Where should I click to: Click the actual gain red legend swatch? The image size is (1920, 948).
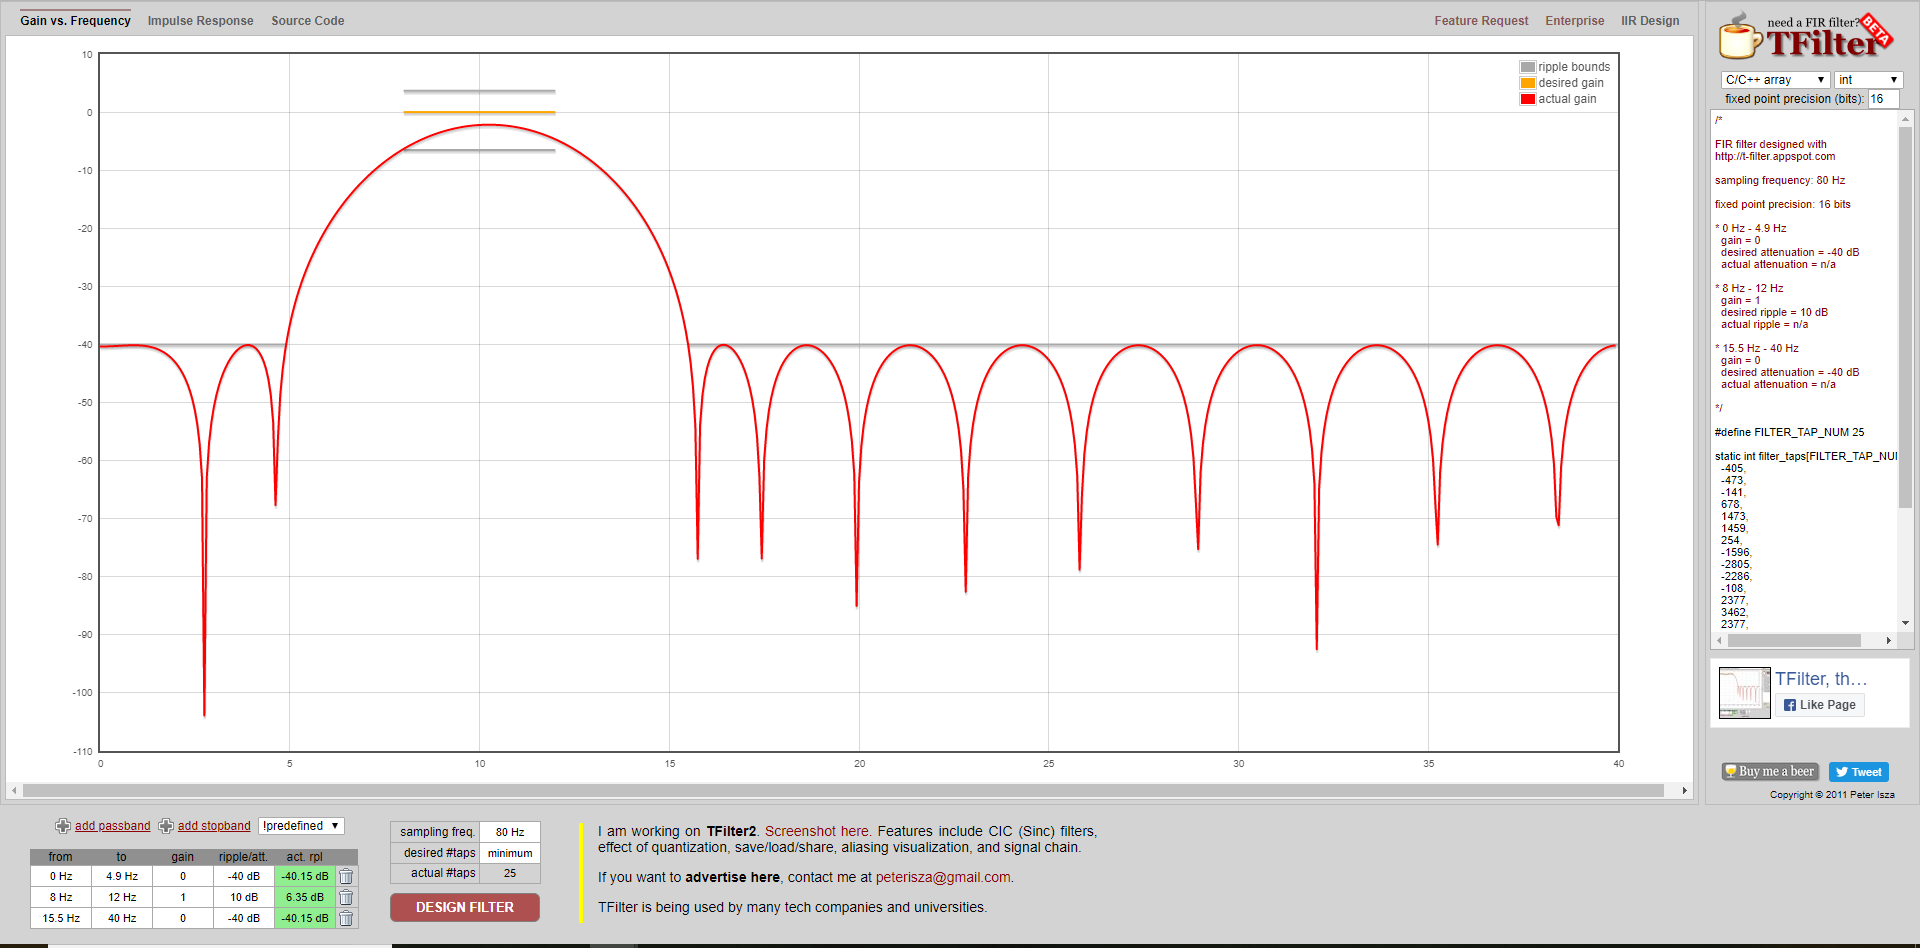click(x=1527, y=99)
